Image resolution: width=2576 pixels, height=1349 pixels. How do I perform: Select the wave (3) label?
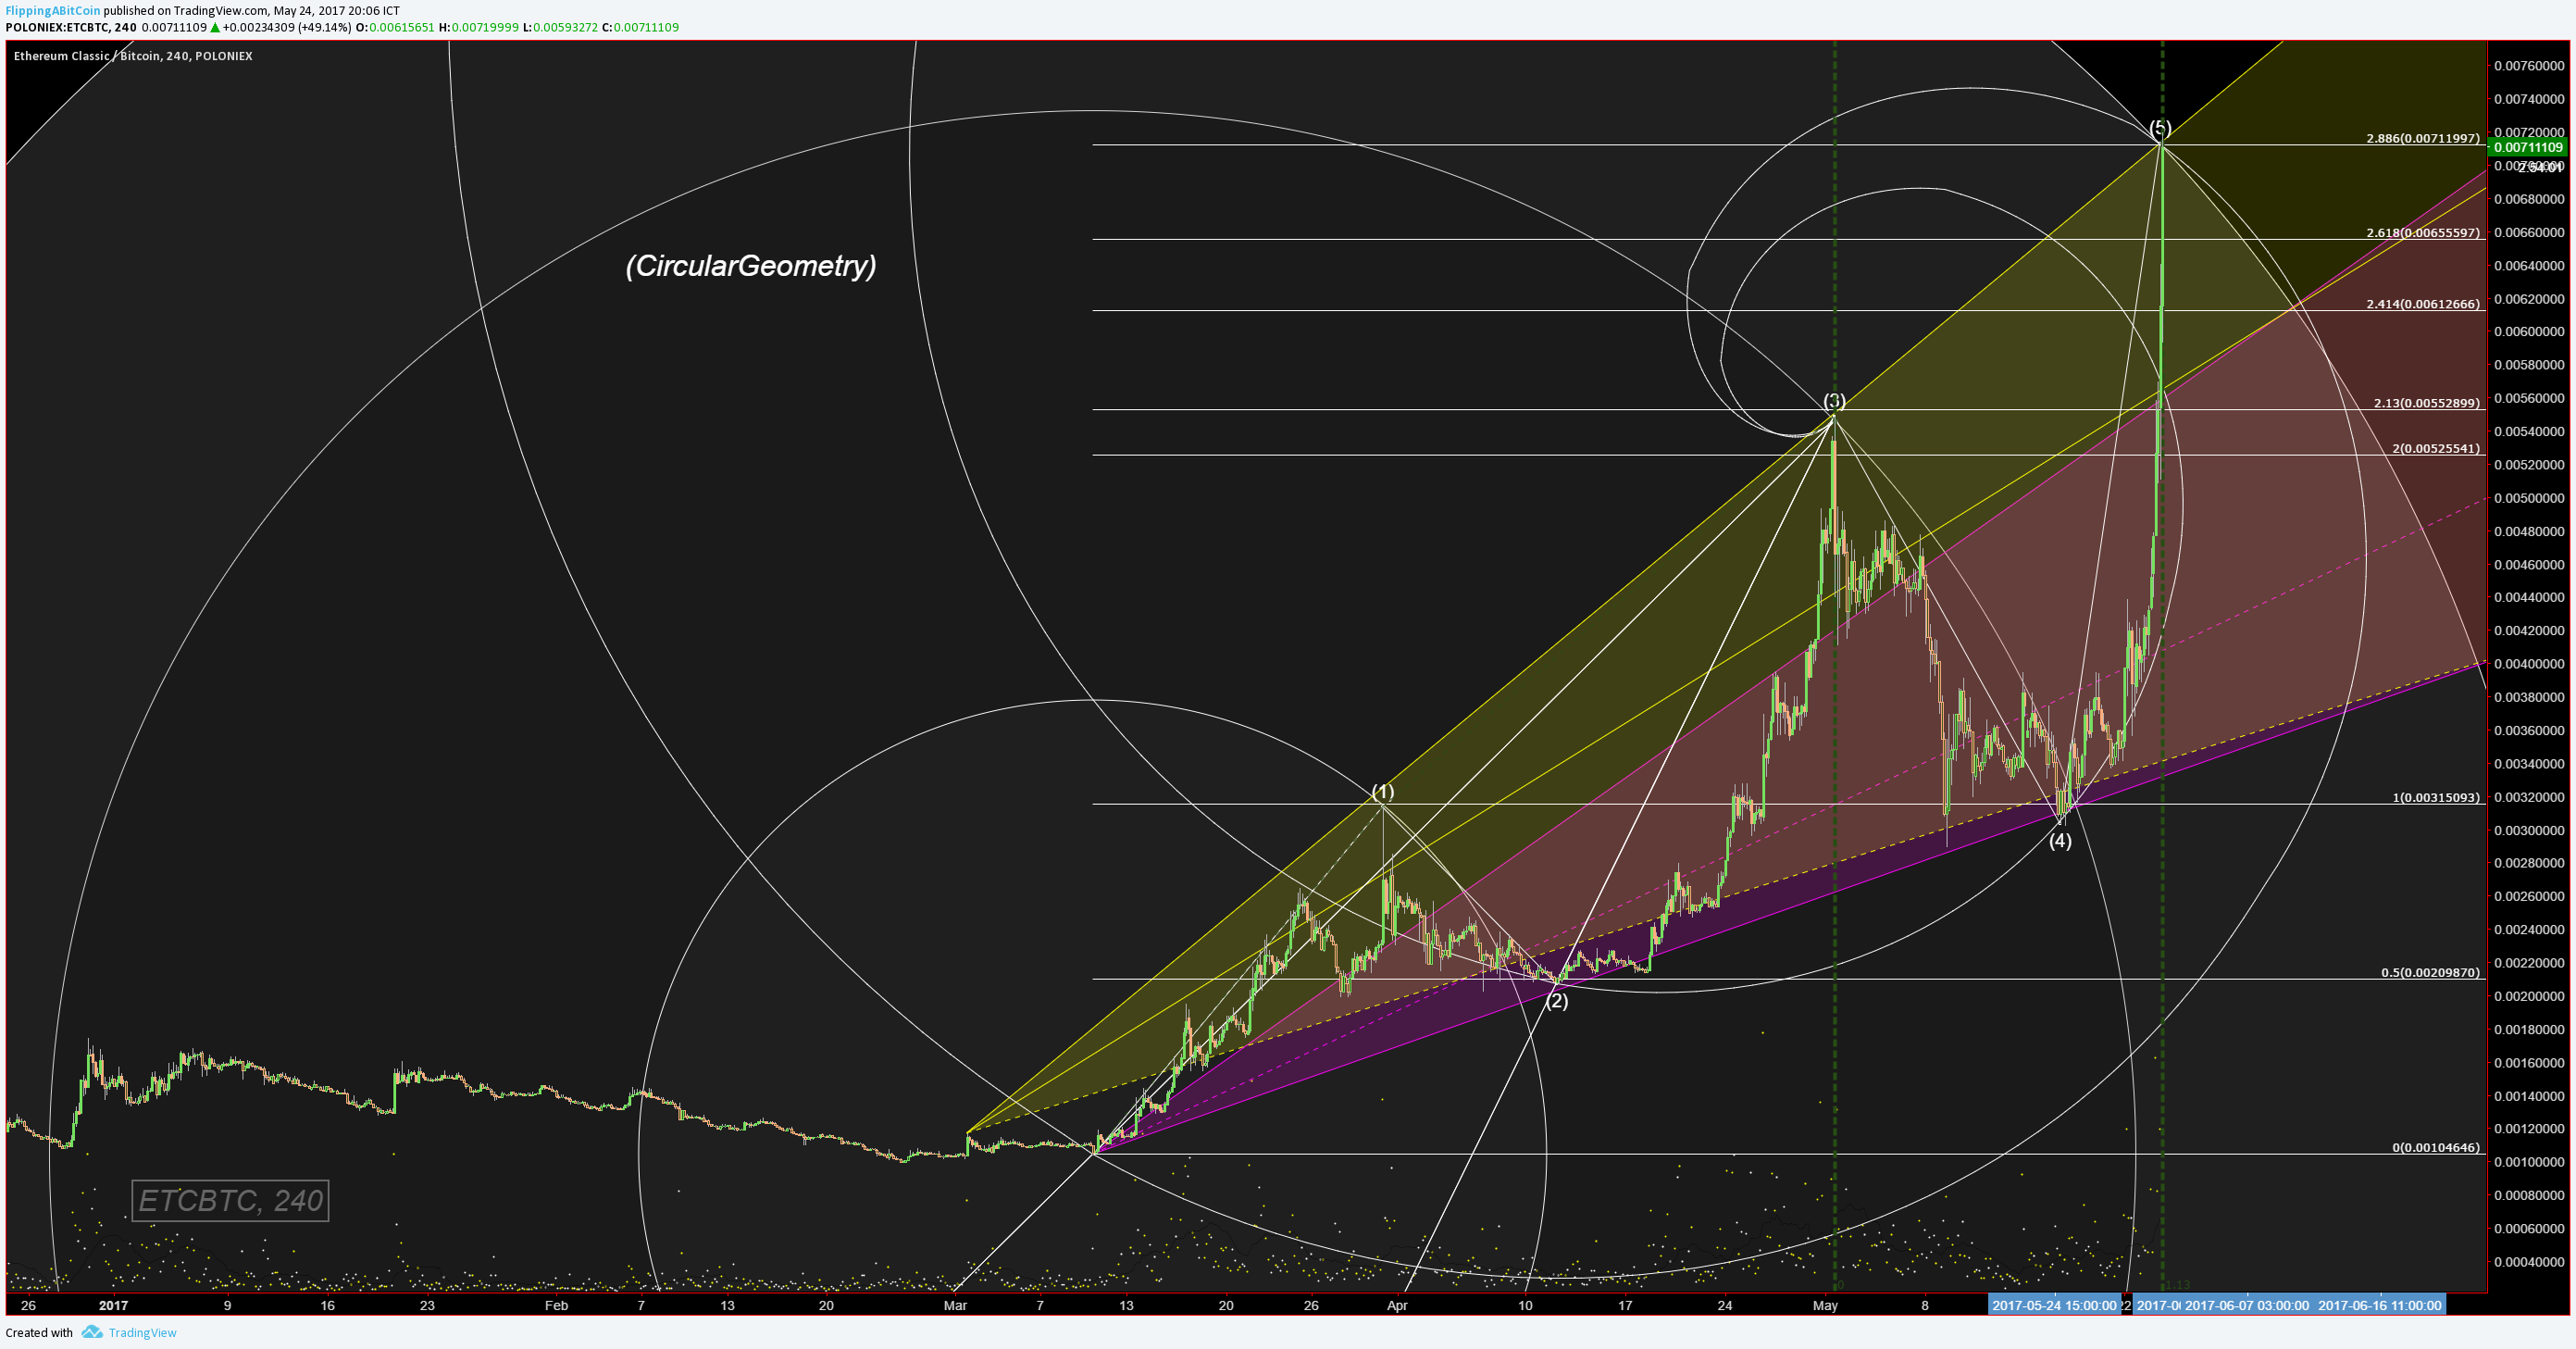coord(1834,401)
